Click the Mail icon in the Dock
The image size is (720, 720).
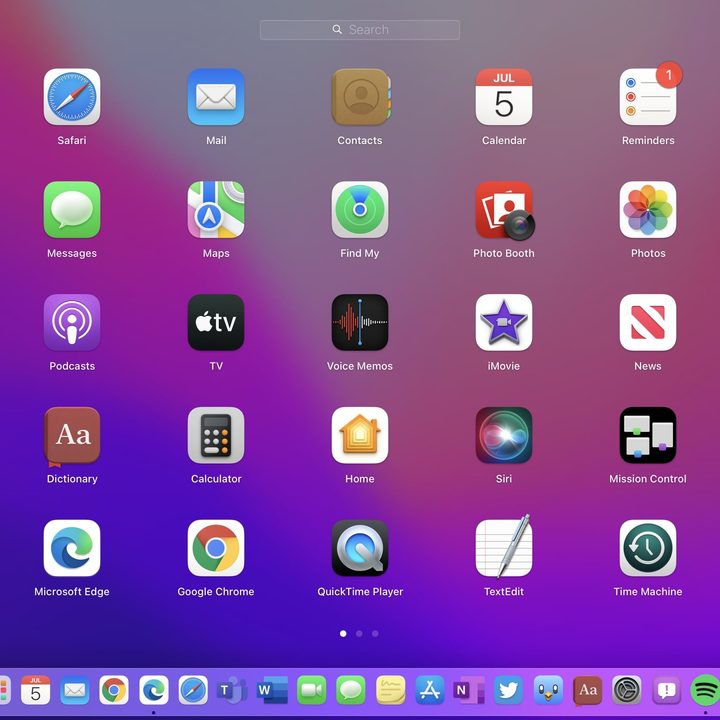pos(75,690)
